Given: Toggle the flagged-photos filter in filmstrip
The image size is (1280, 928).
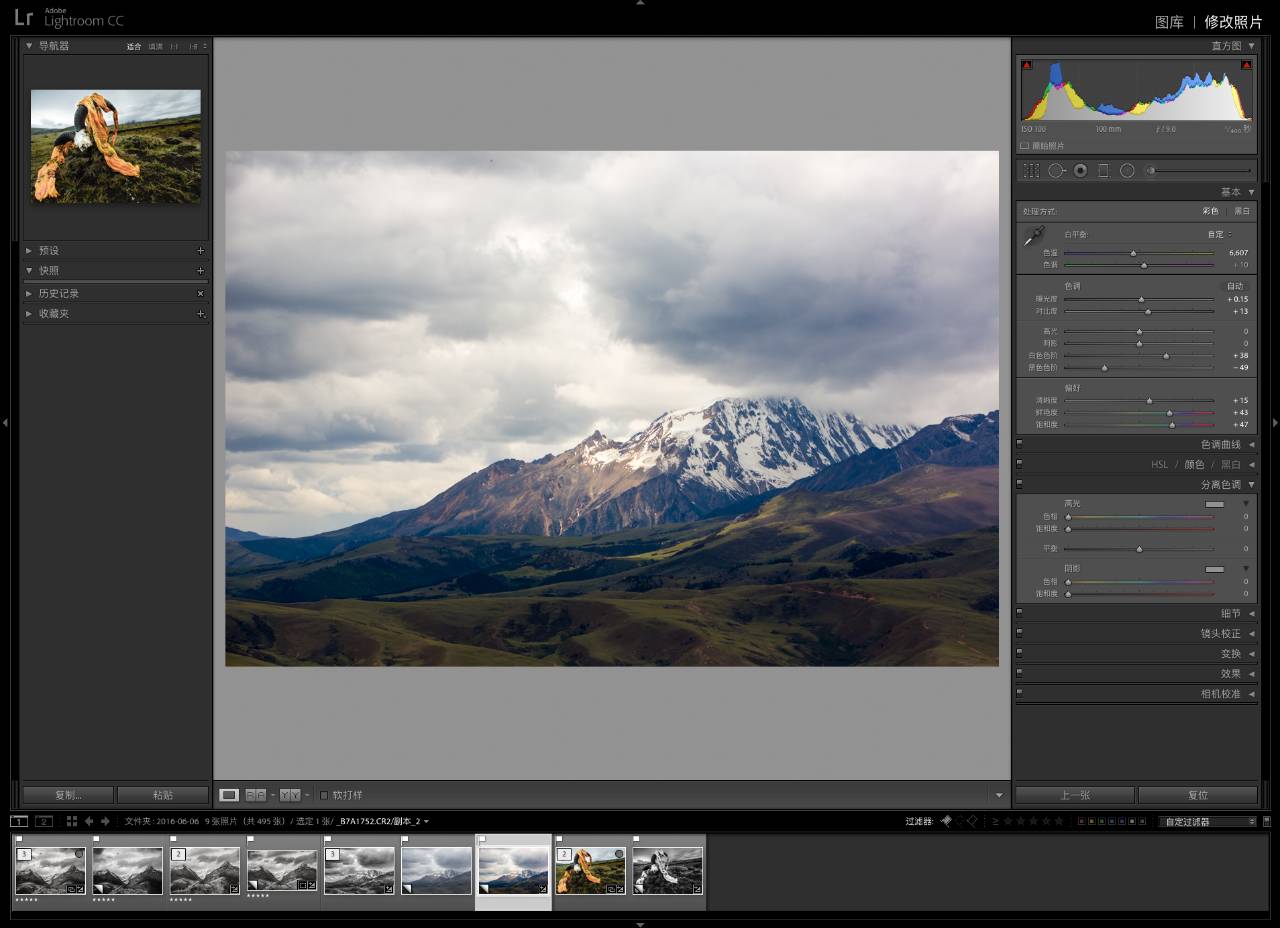Looking at the screenshot, I should [946, 821].
